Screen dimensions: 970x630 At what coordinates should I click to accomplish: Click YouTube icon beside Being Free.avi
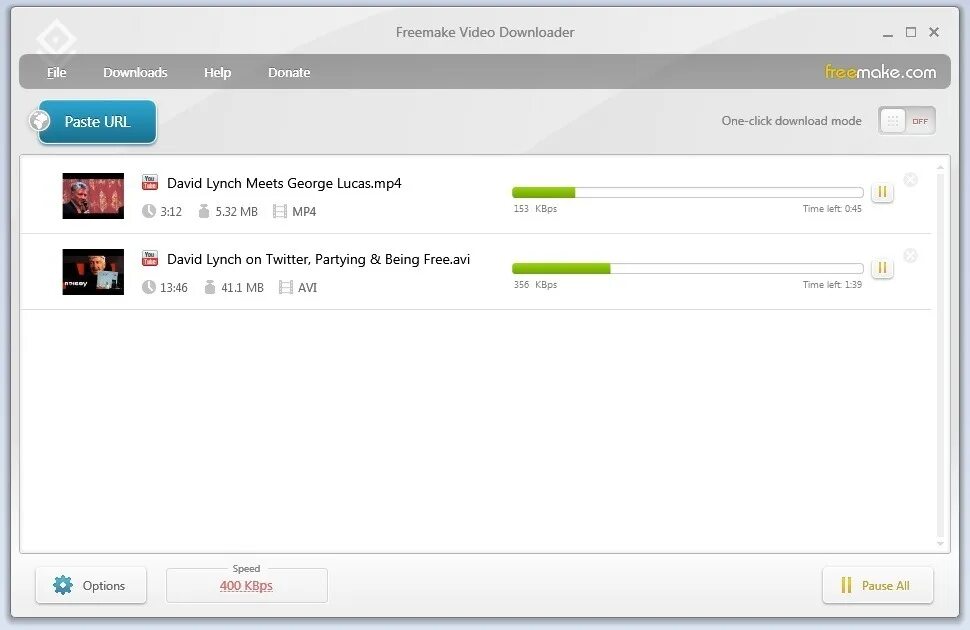point(150,258)
